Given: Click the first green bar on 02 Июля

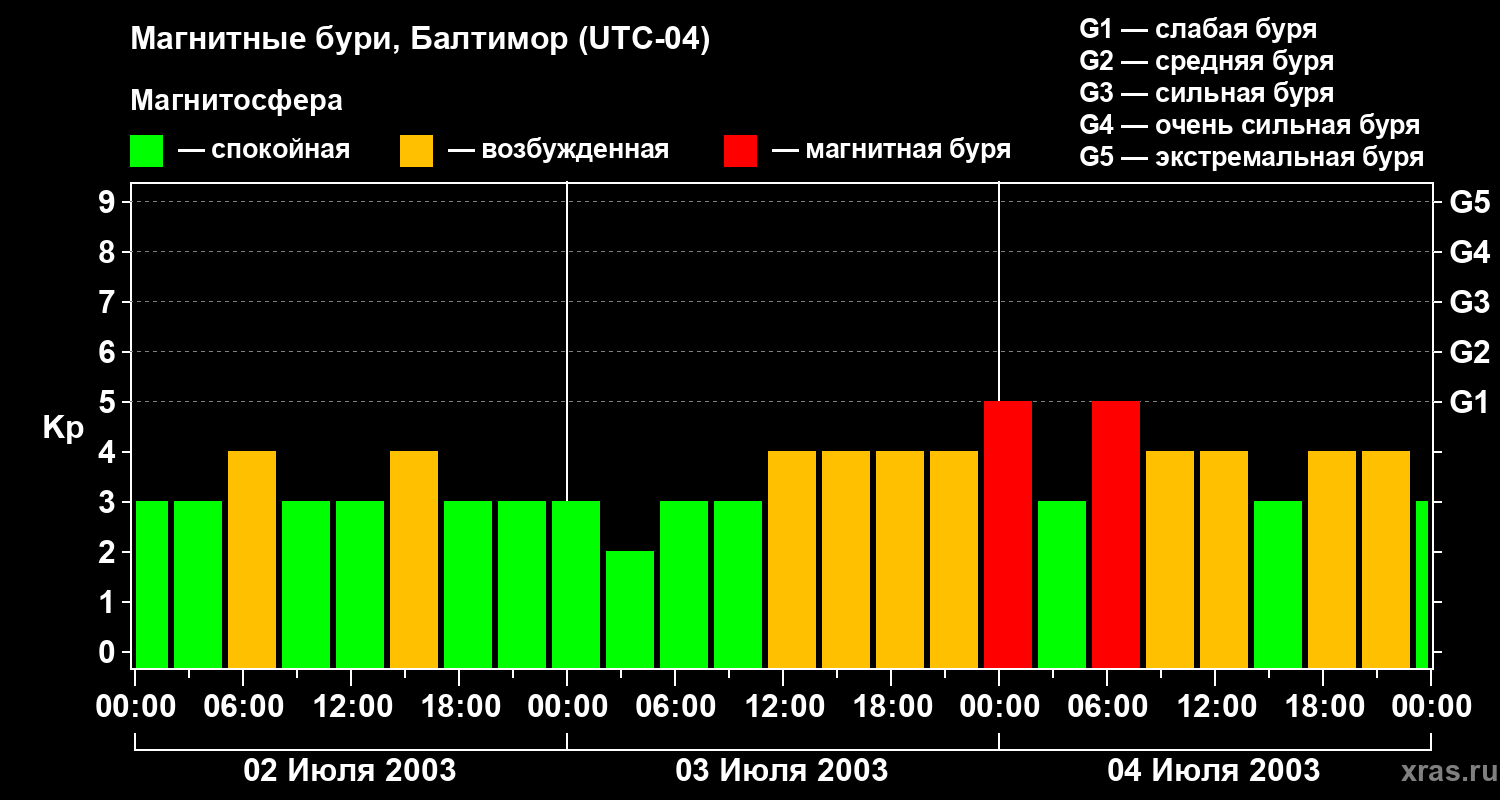Looking at the screenshot, I should 152,584.
